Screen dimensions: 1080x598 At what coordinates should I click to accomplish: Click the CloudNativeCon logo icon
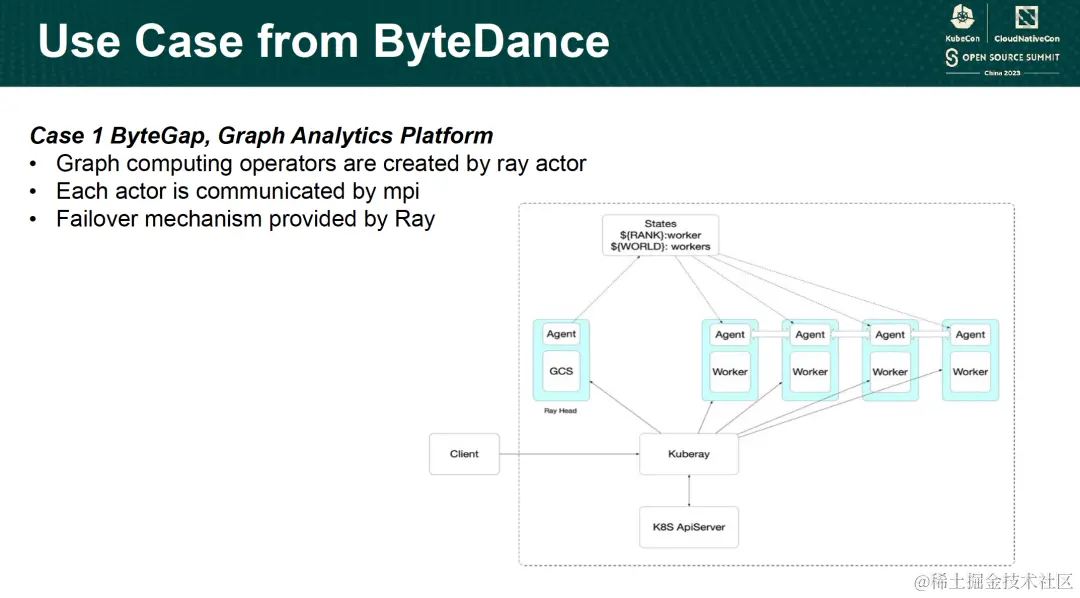1026,17
